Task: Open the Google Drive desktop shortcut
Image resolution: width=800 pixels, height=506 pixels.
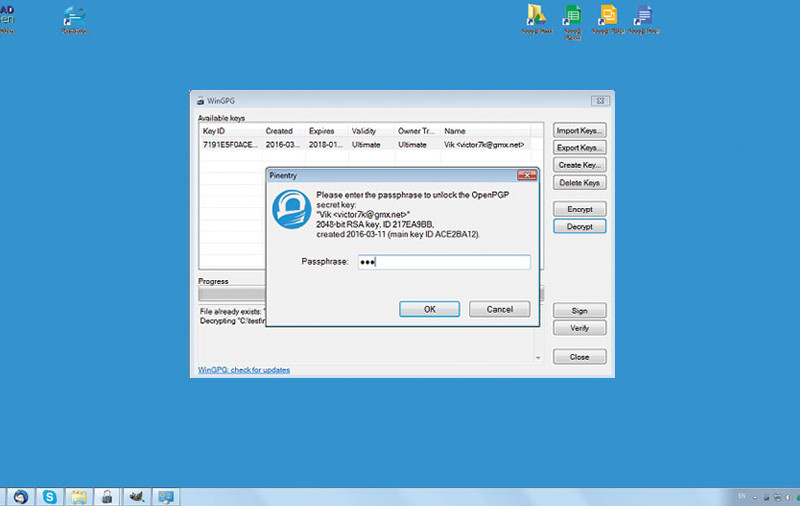Action: tap(537, 18)
